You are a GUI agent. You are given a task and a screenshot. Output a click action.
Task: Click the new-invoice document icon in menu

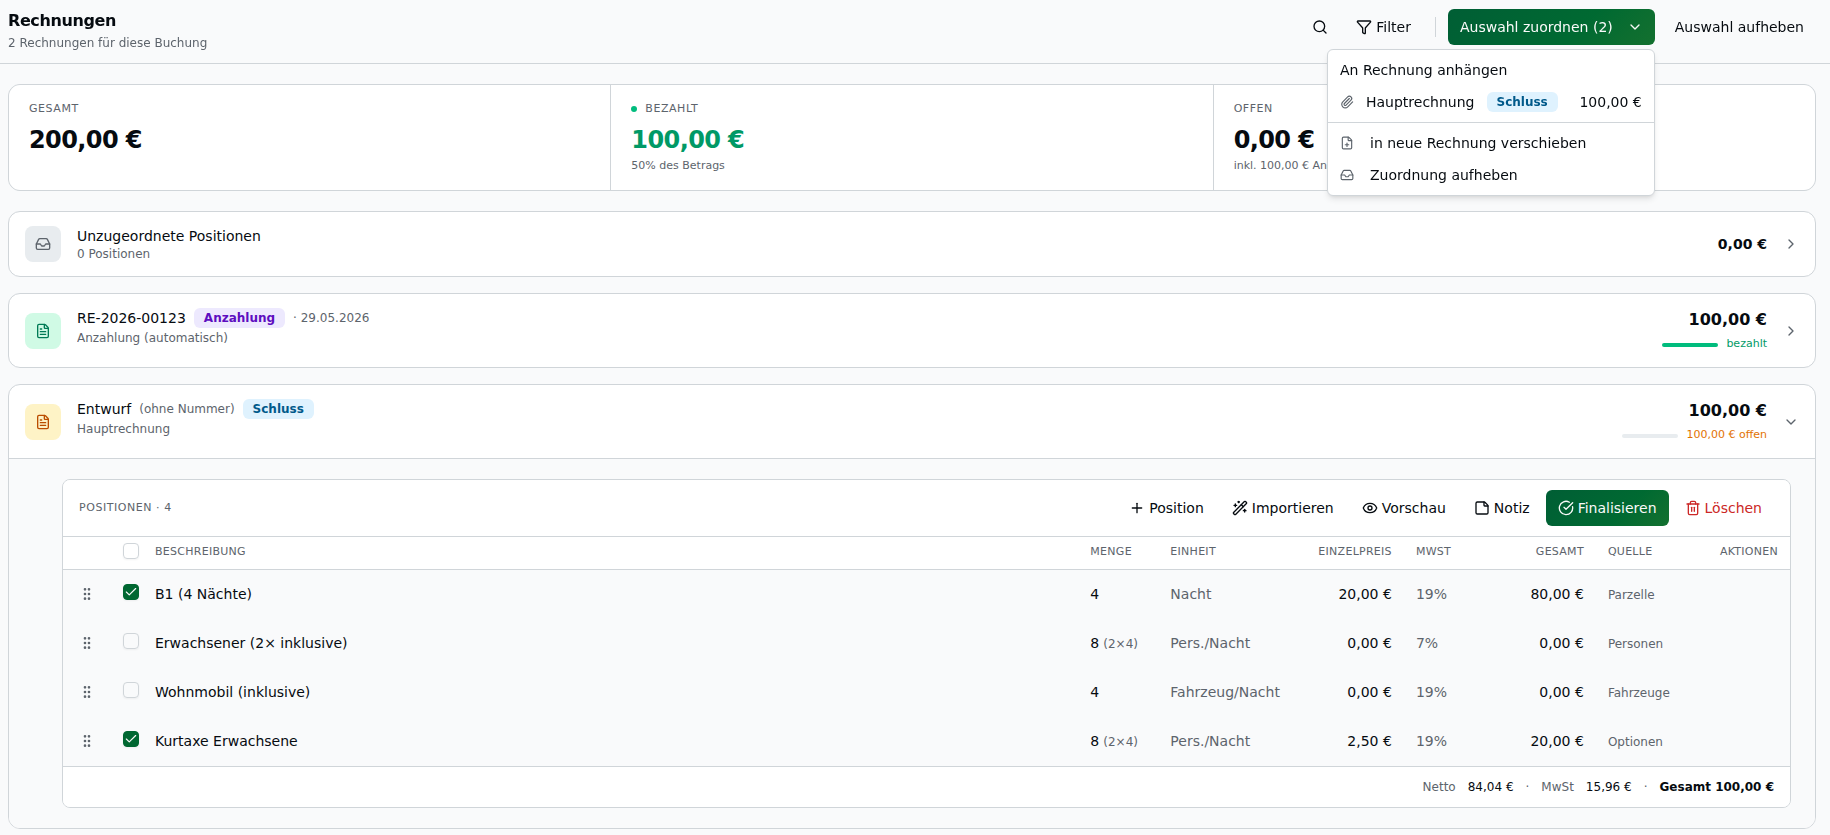pyautogui.click(x=1347, y=143)
